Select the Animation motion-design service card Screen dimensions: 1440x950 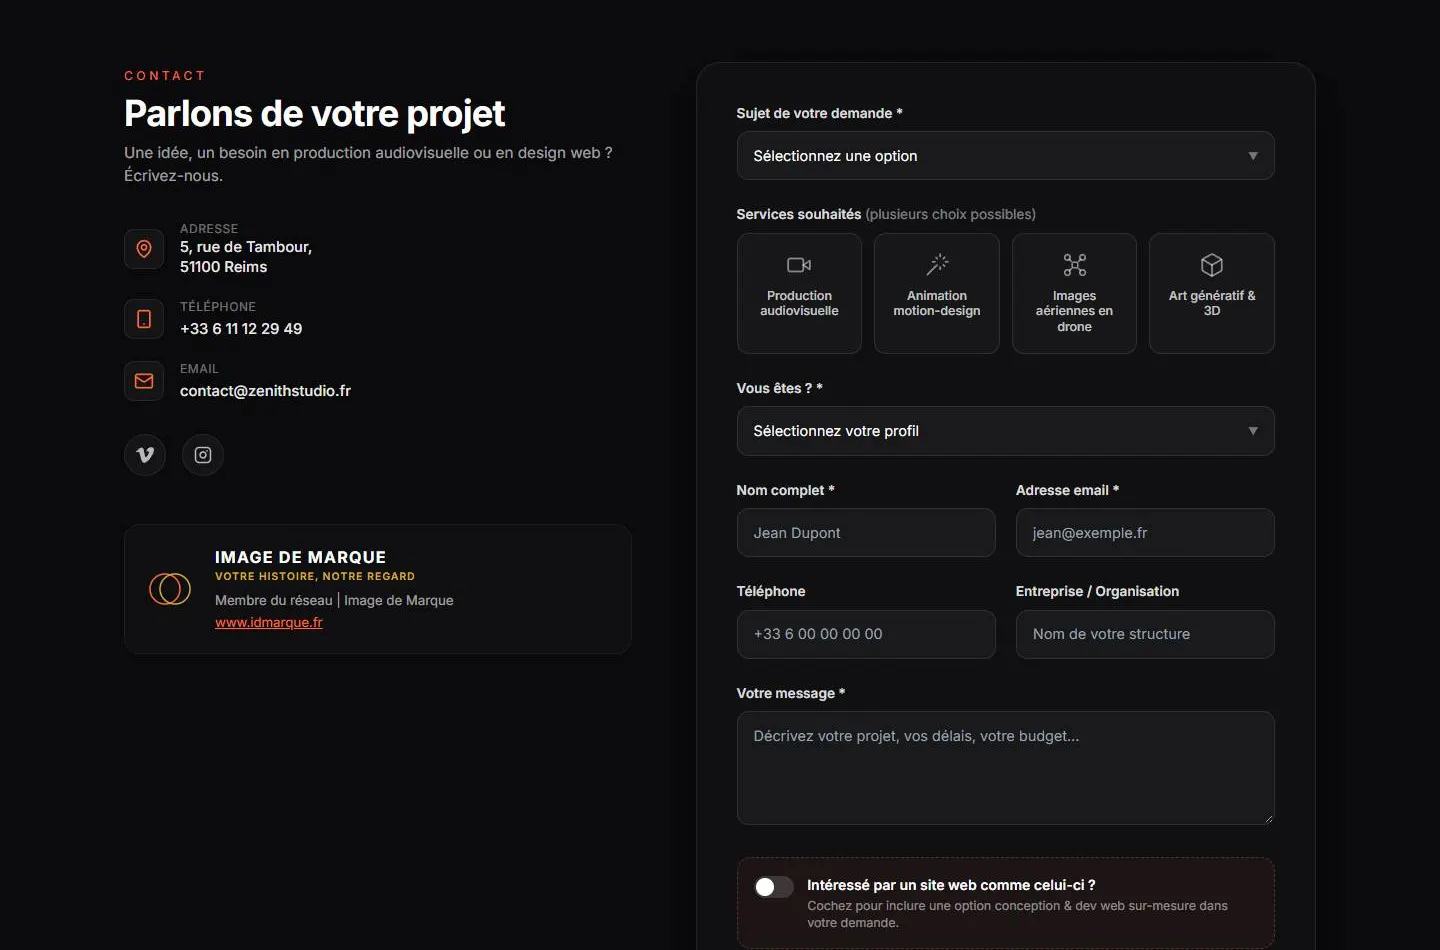[937, 293]
